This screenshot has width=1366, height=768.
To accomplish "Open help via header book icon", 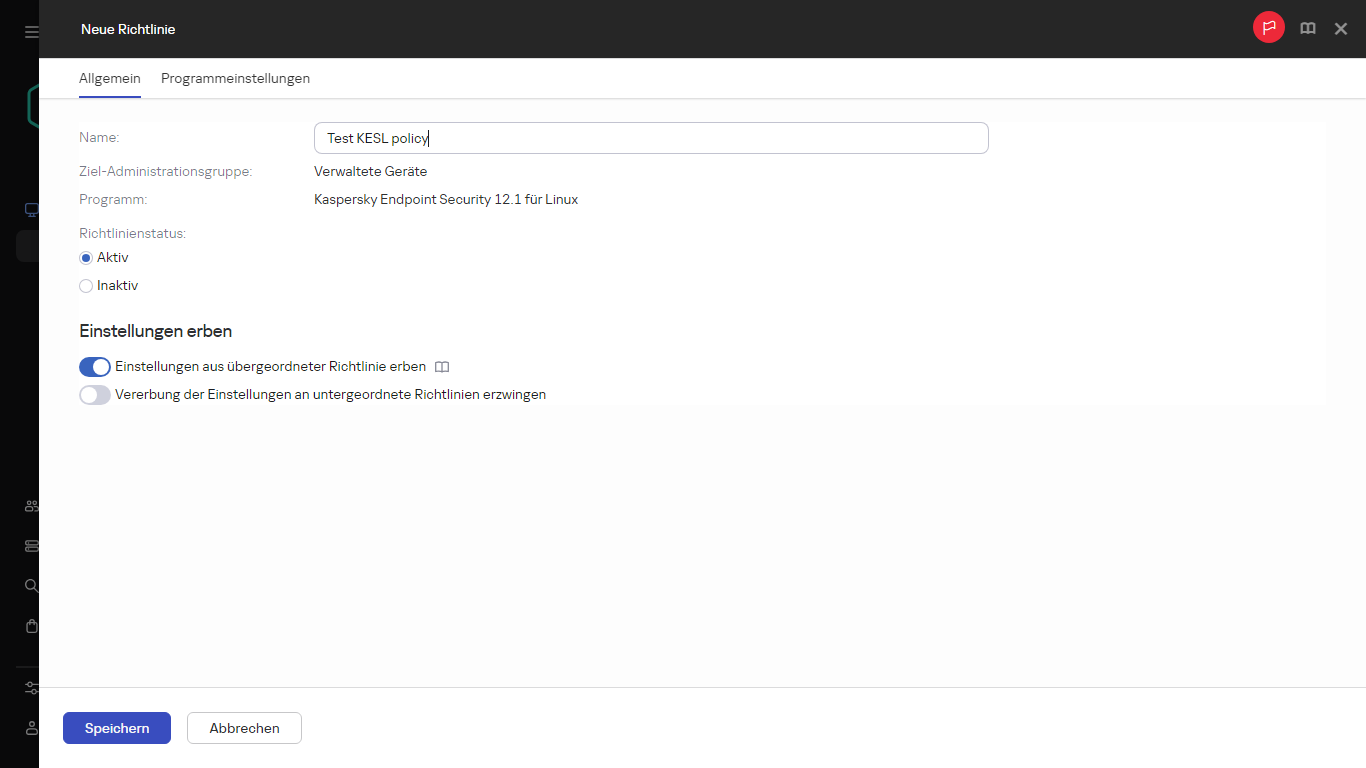I will tap(1307, 29).
